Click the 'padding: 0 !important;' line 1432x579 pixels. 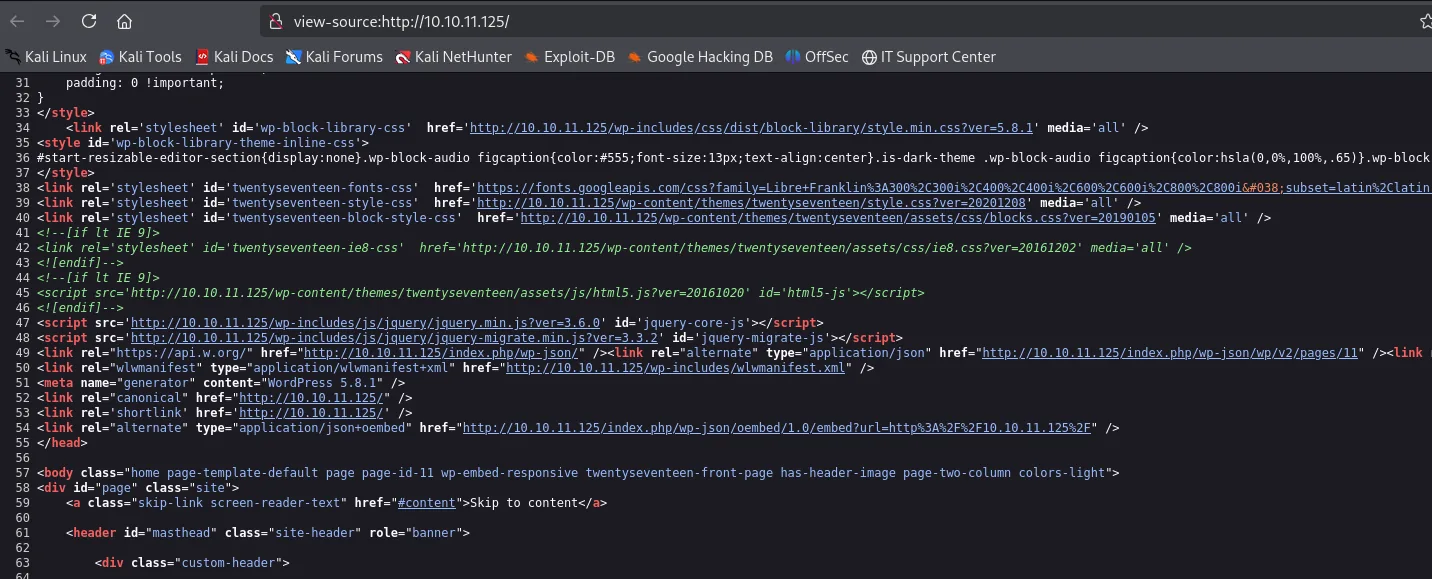point(145,82)
